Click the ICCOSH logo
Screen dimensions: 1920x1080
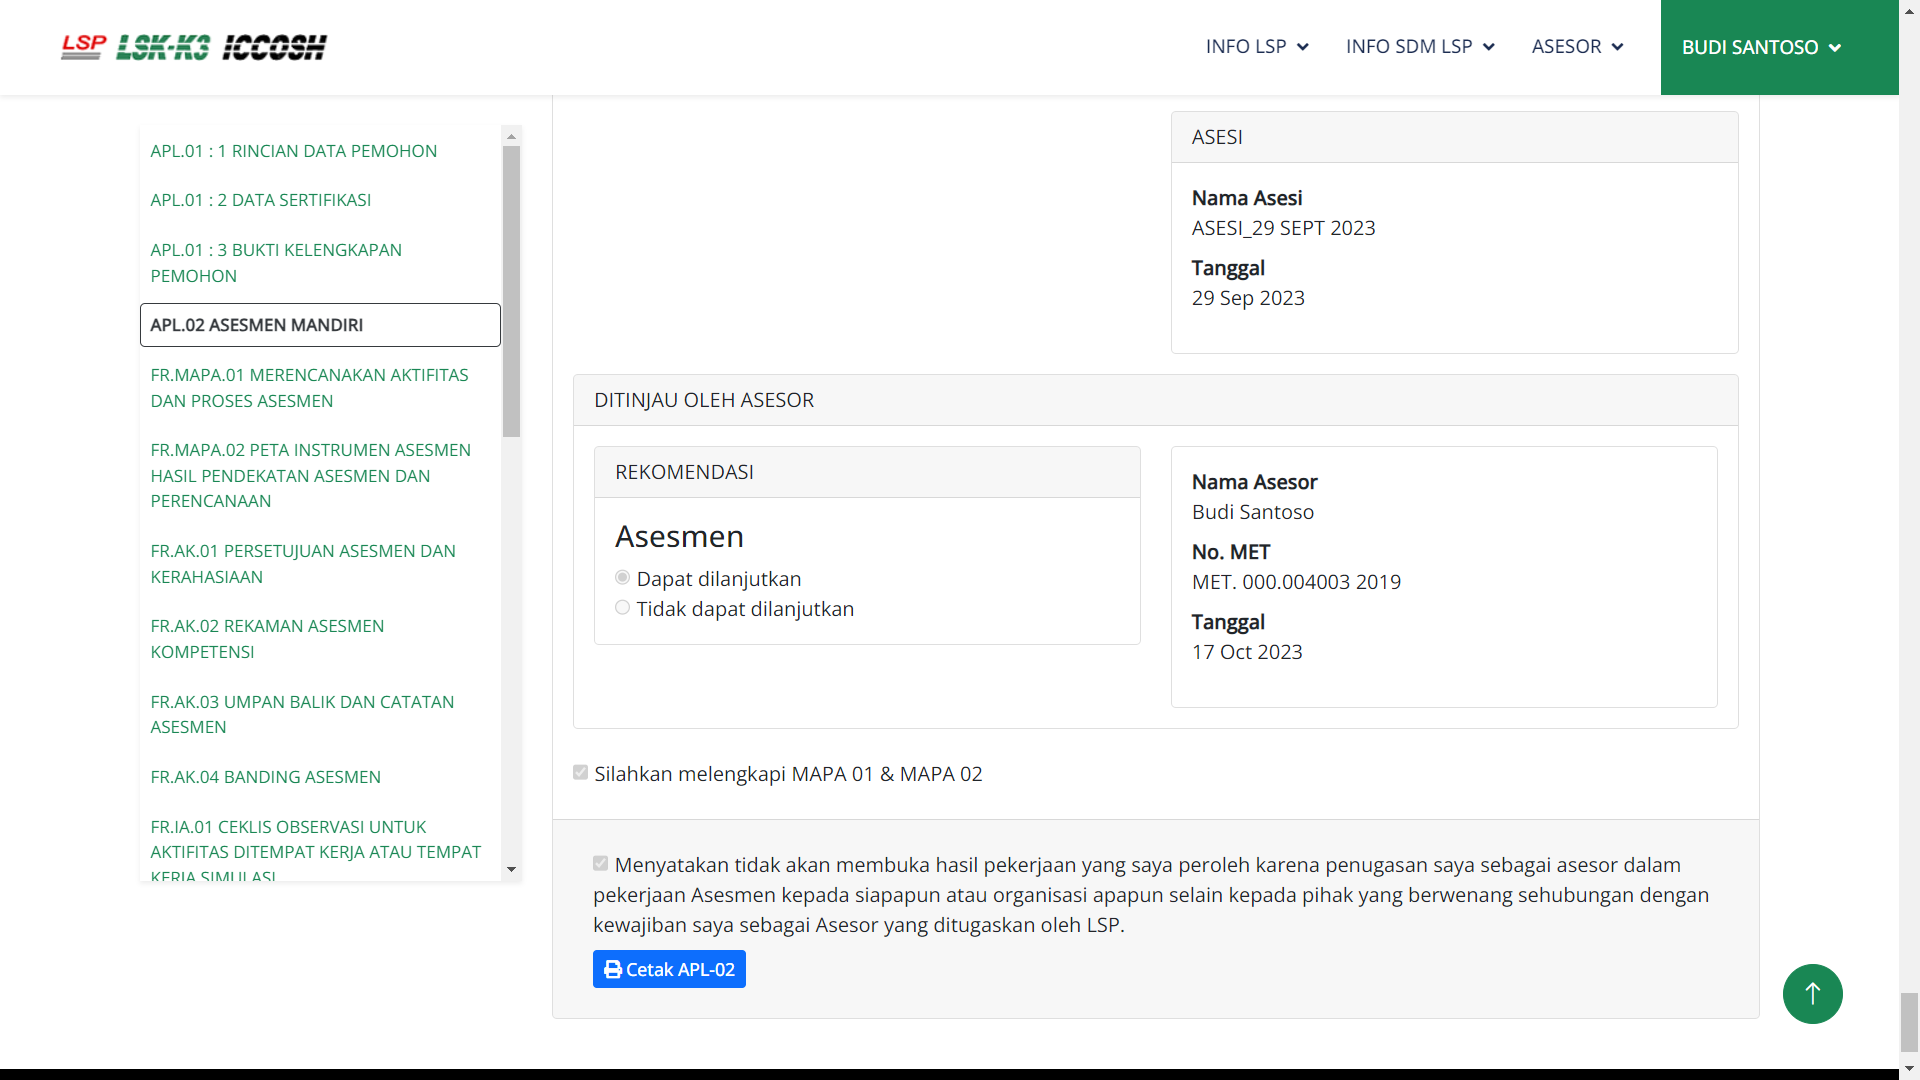274,47
